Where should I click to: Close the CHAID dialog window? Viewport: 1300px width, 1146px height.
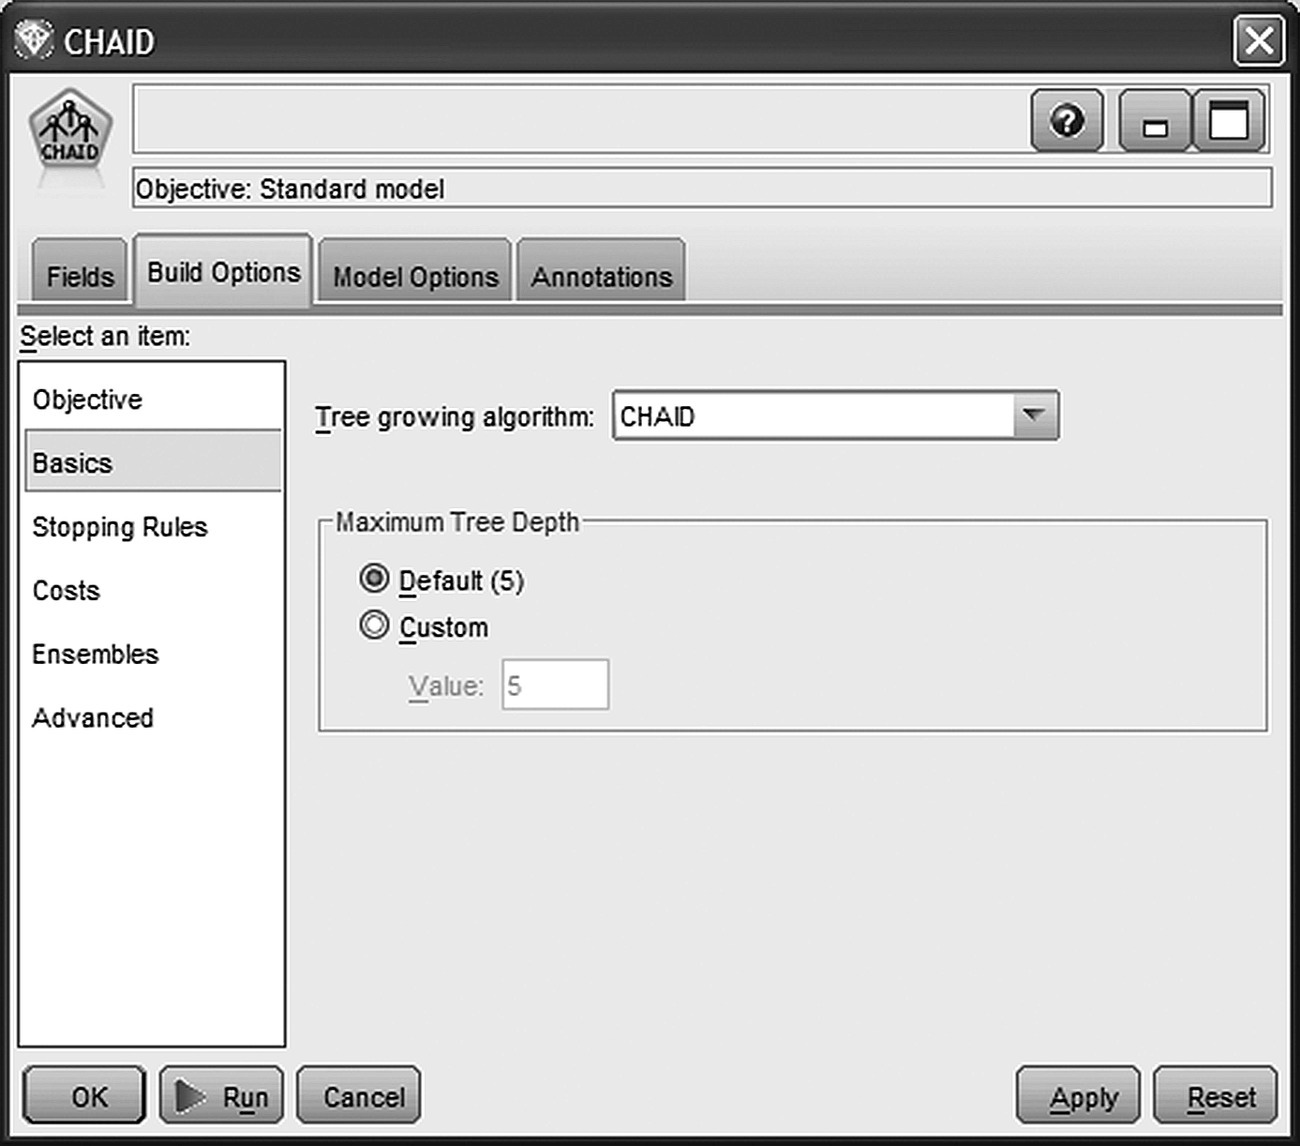pyautogui.click(x=1258, y=41)
